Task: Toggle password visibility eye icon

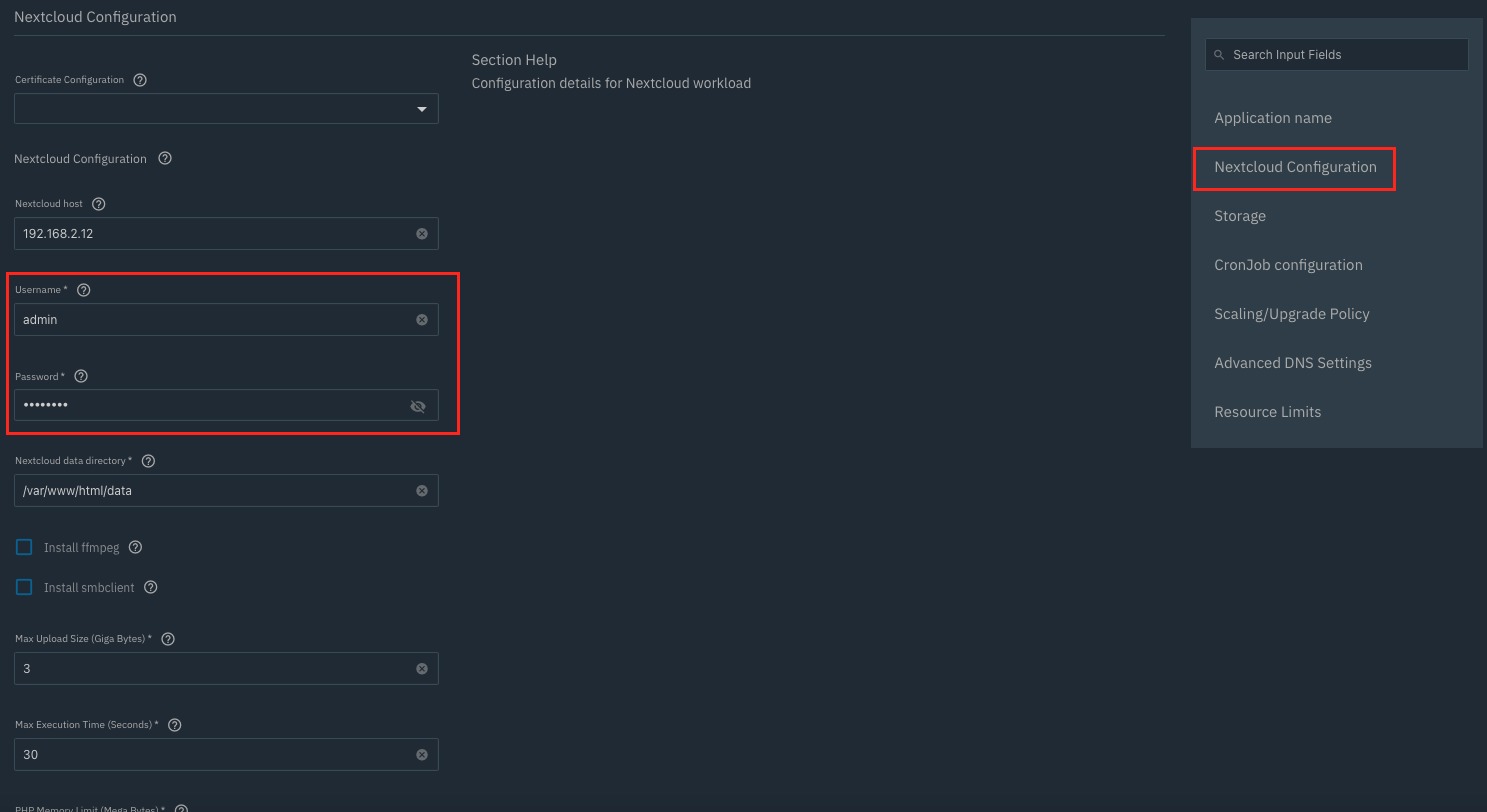Action: pos(418,406)
